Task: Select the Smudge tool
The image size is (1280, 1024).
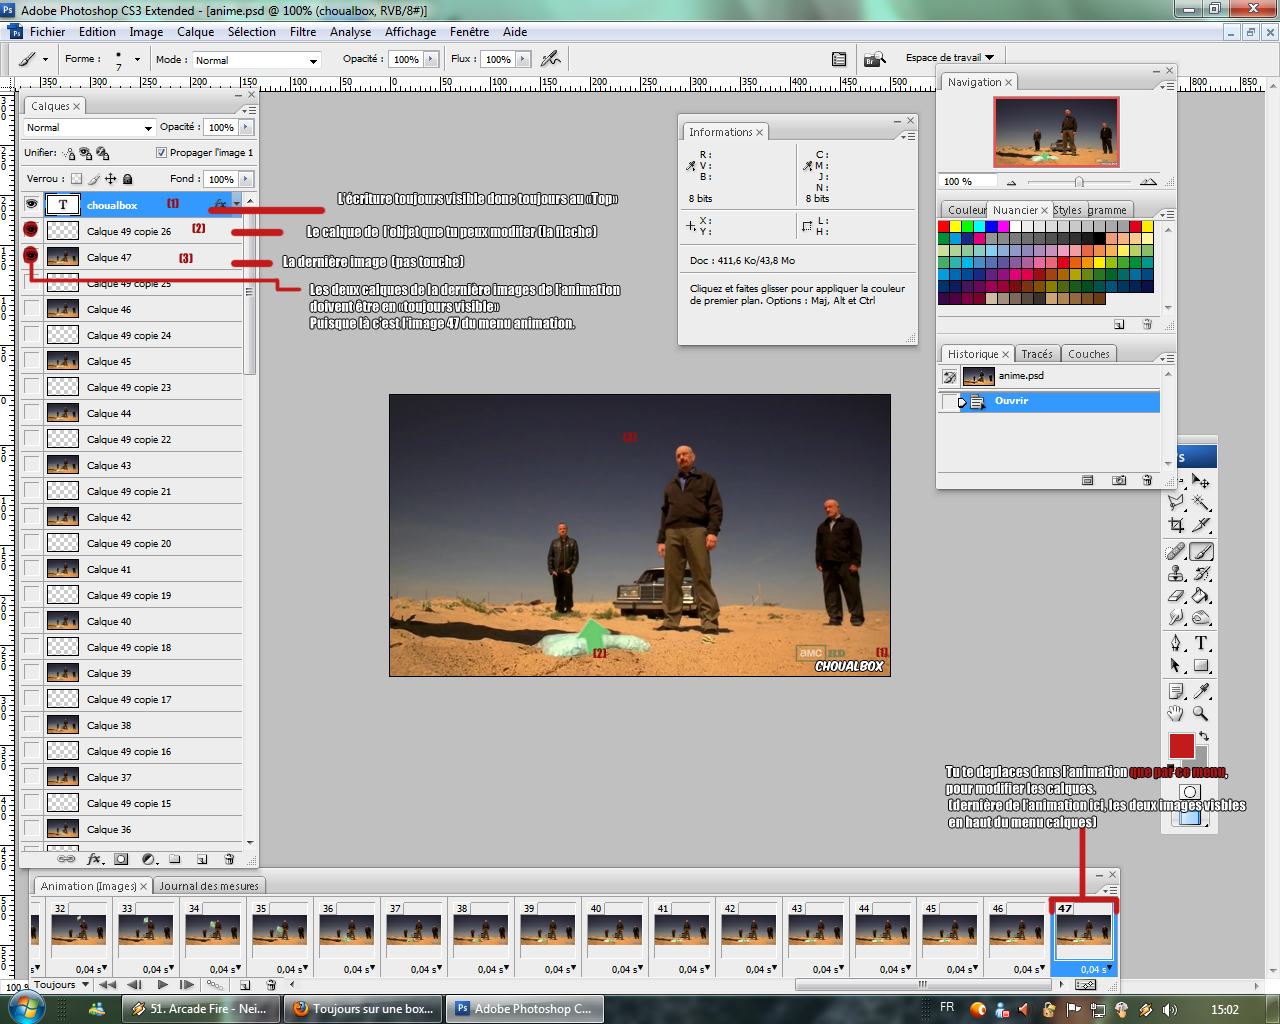Action: [x=1176, y=618]
